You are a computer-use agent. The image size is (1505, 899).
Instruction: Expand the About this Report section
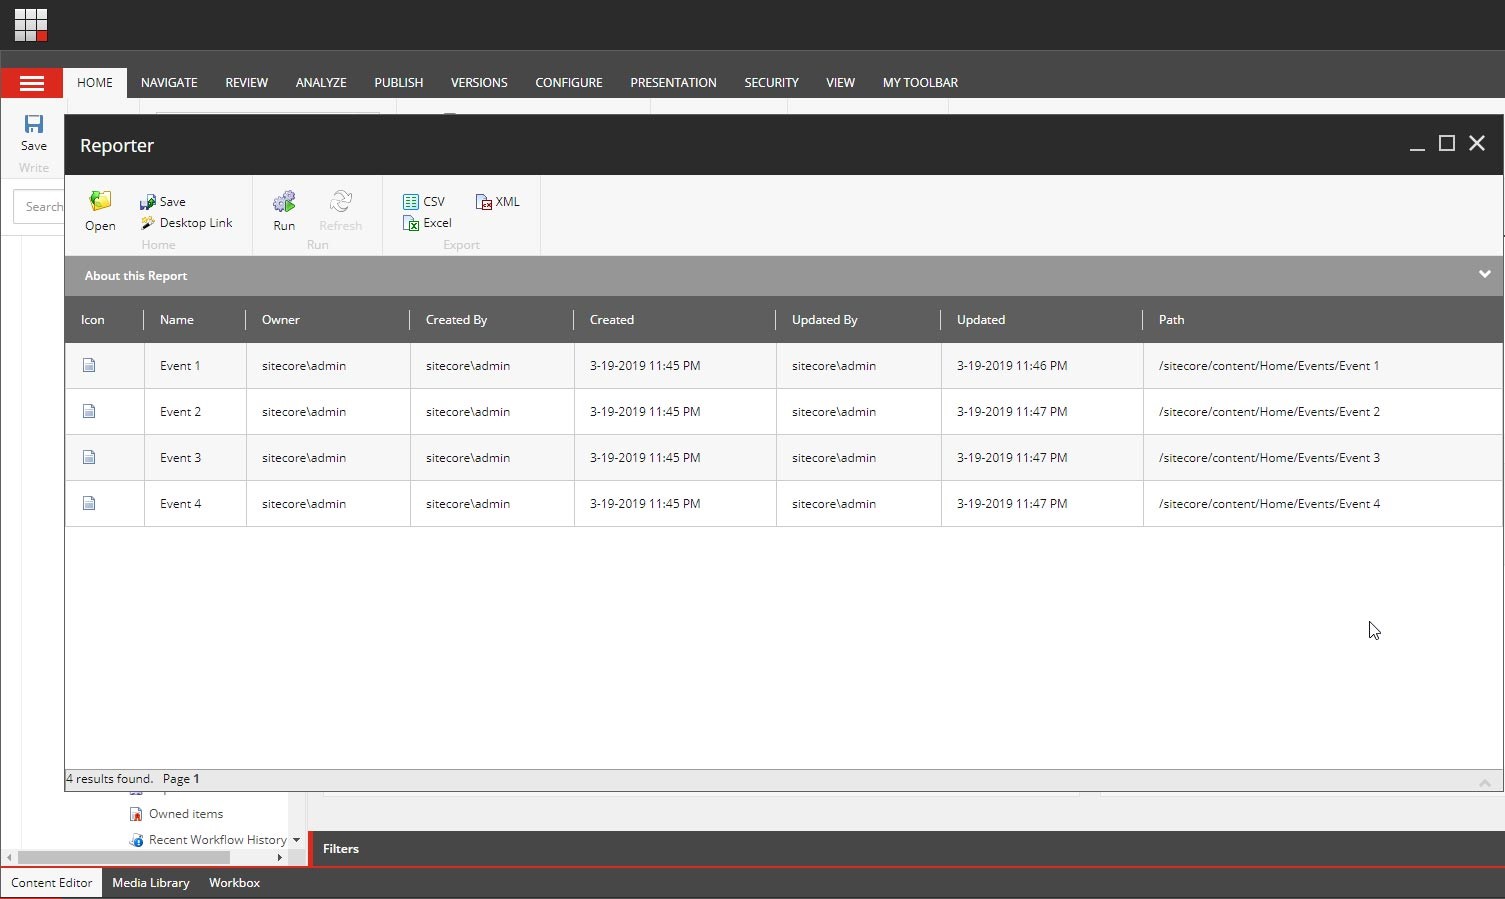tap(1484, 275)
